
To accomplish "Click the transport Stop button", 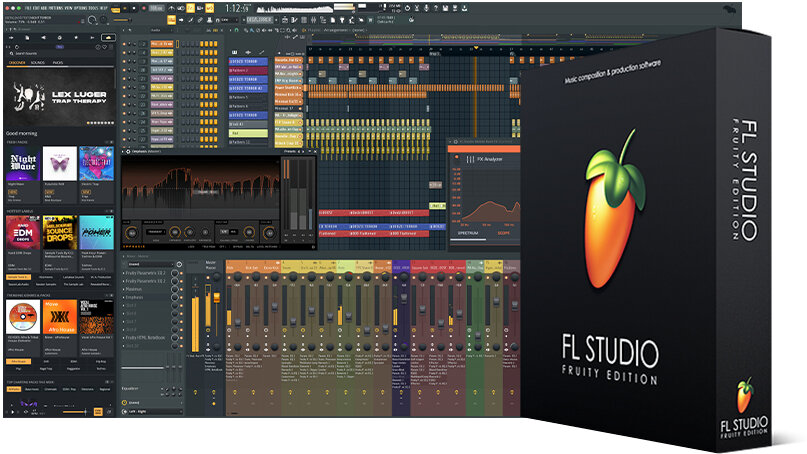I will tap(134, 8).
